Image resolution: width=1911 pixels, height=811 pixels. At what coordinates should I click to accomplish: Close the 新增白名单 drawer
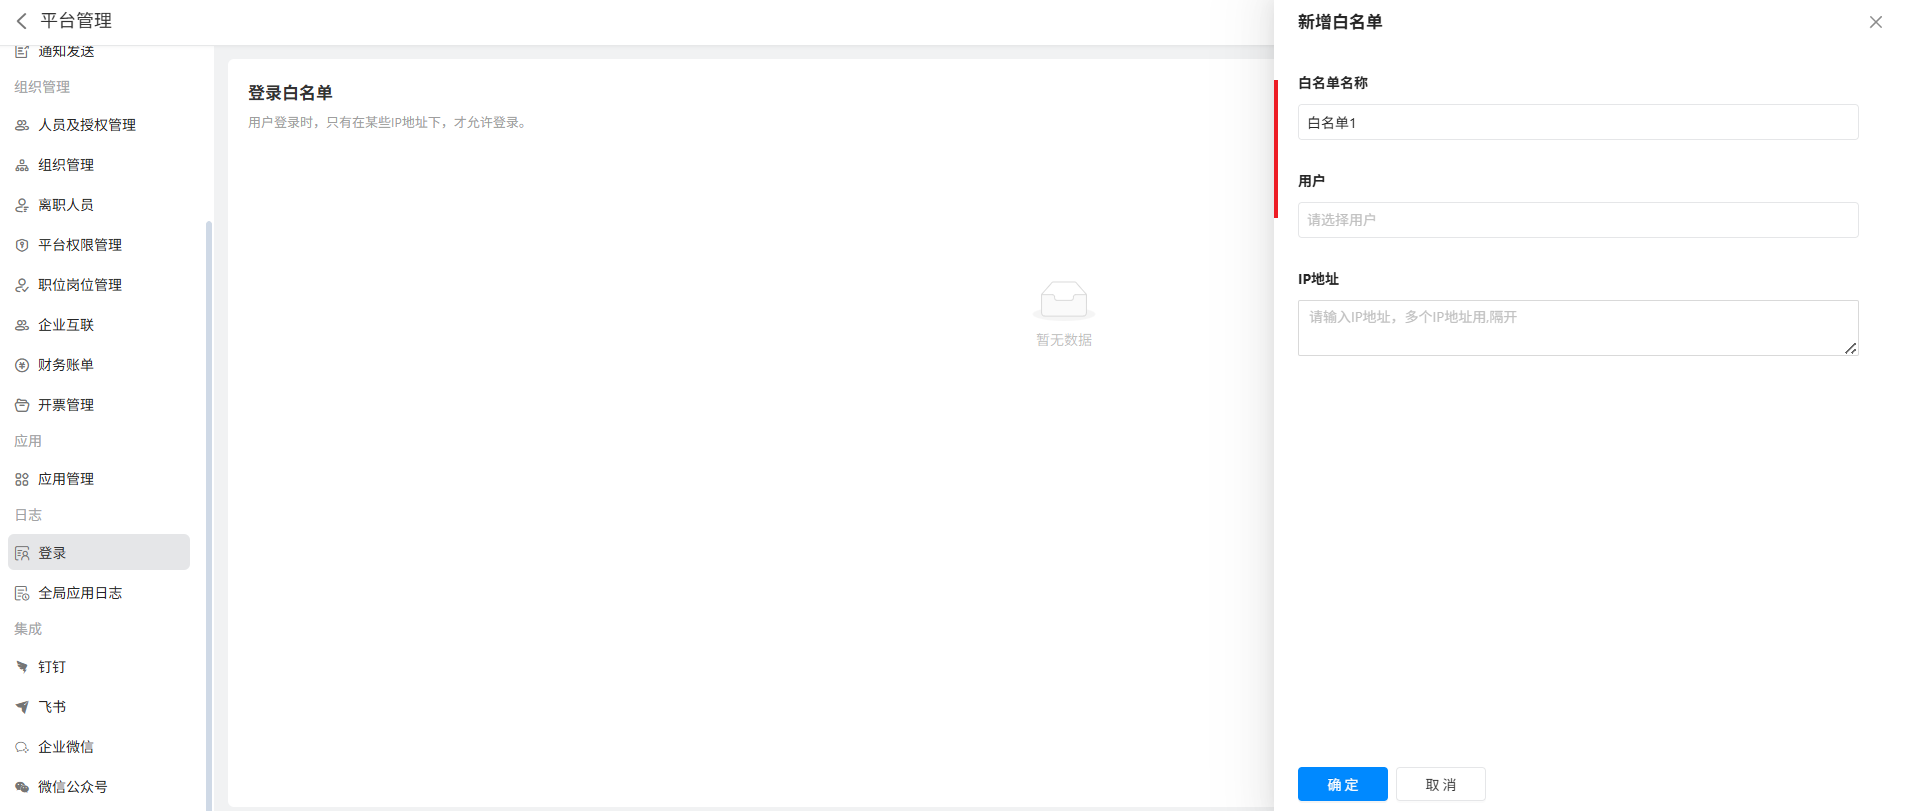coord(1875,22)
